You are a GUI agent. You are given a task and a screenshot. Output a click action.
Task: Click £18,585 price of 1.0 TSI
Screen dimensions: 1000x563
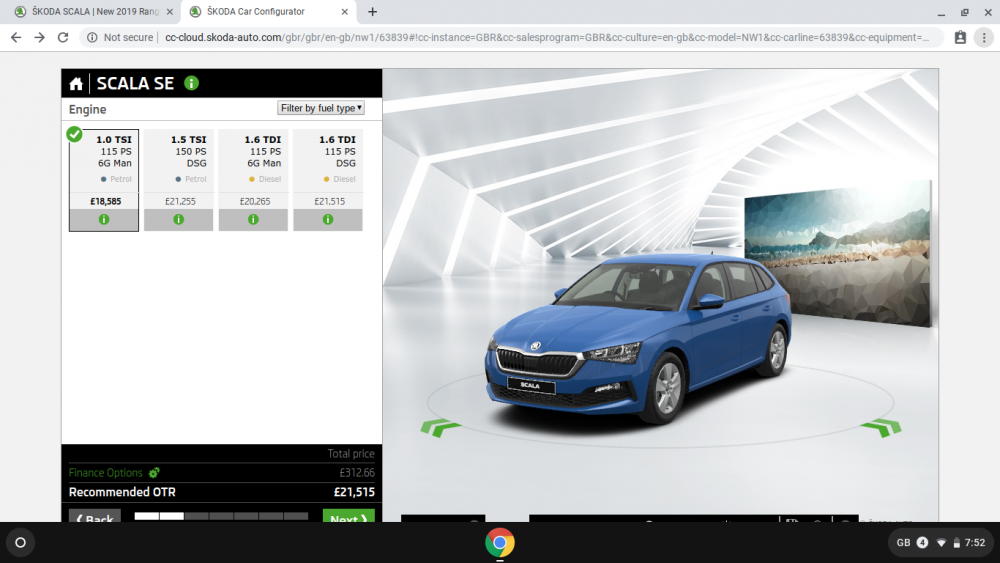click(x=105, y=201)
